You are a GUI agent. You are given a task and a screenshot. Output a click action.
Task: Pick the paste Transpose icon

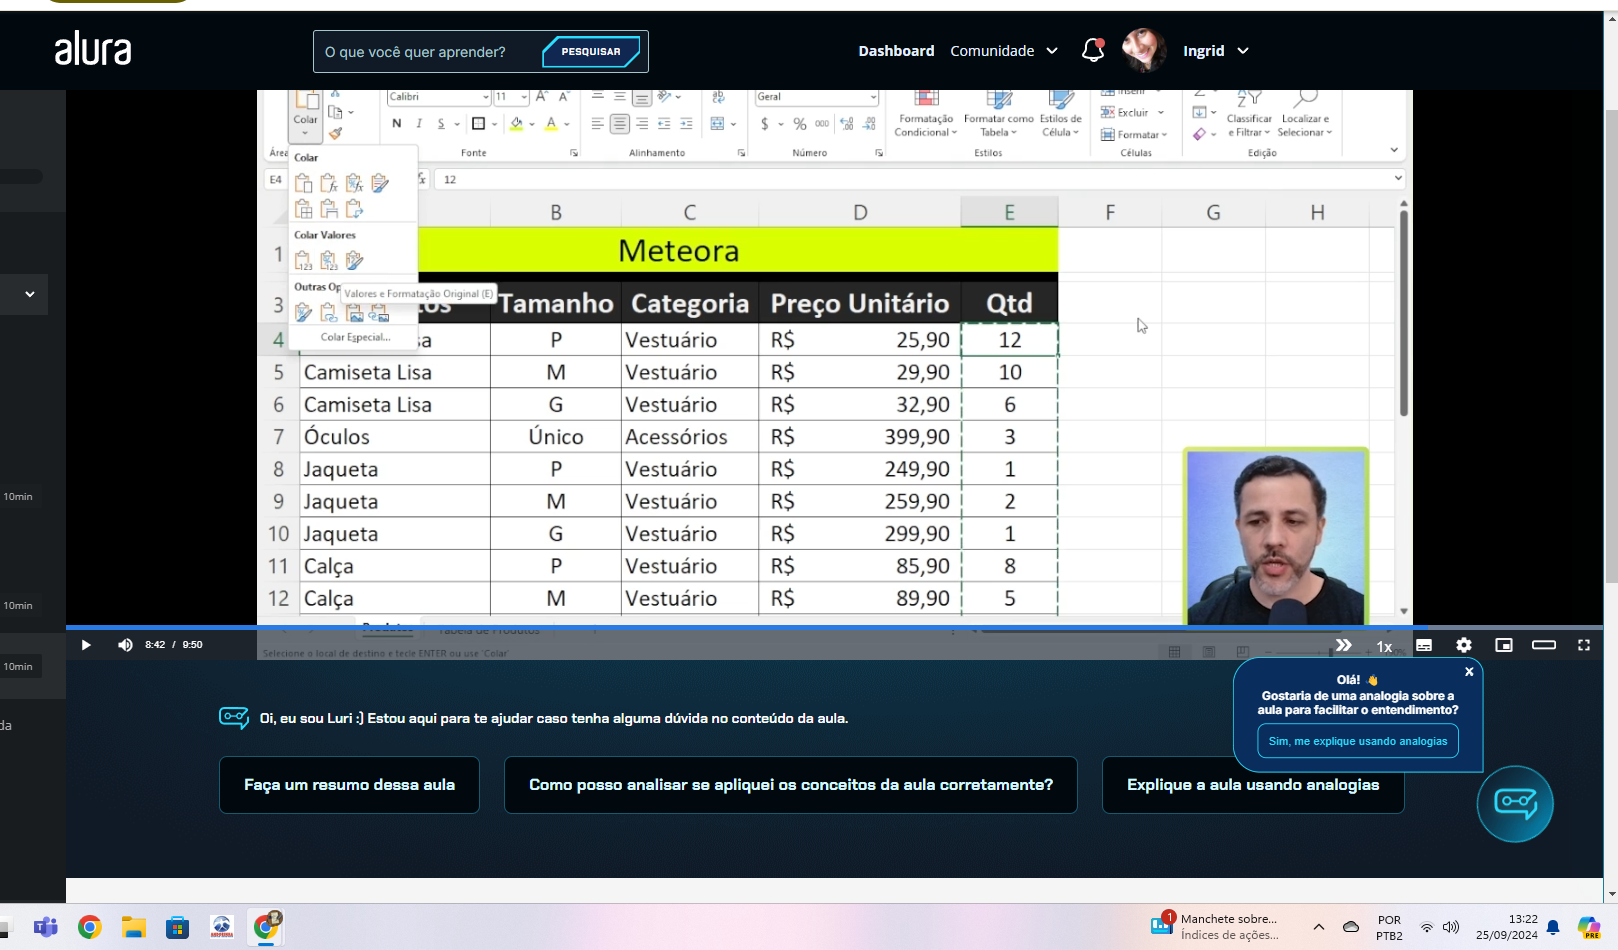[x=354, y=209]
